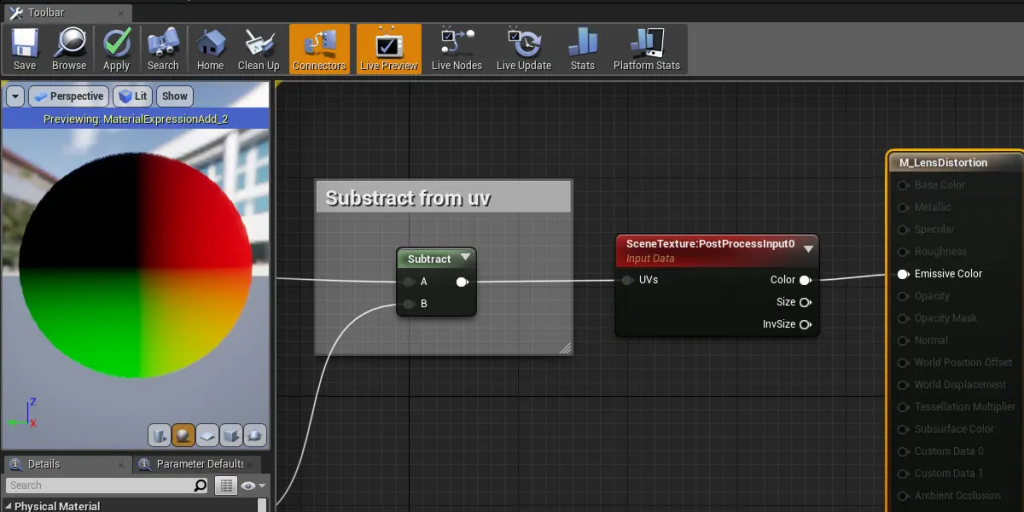Open the viewport options dropdown arrow

[15, 96]
